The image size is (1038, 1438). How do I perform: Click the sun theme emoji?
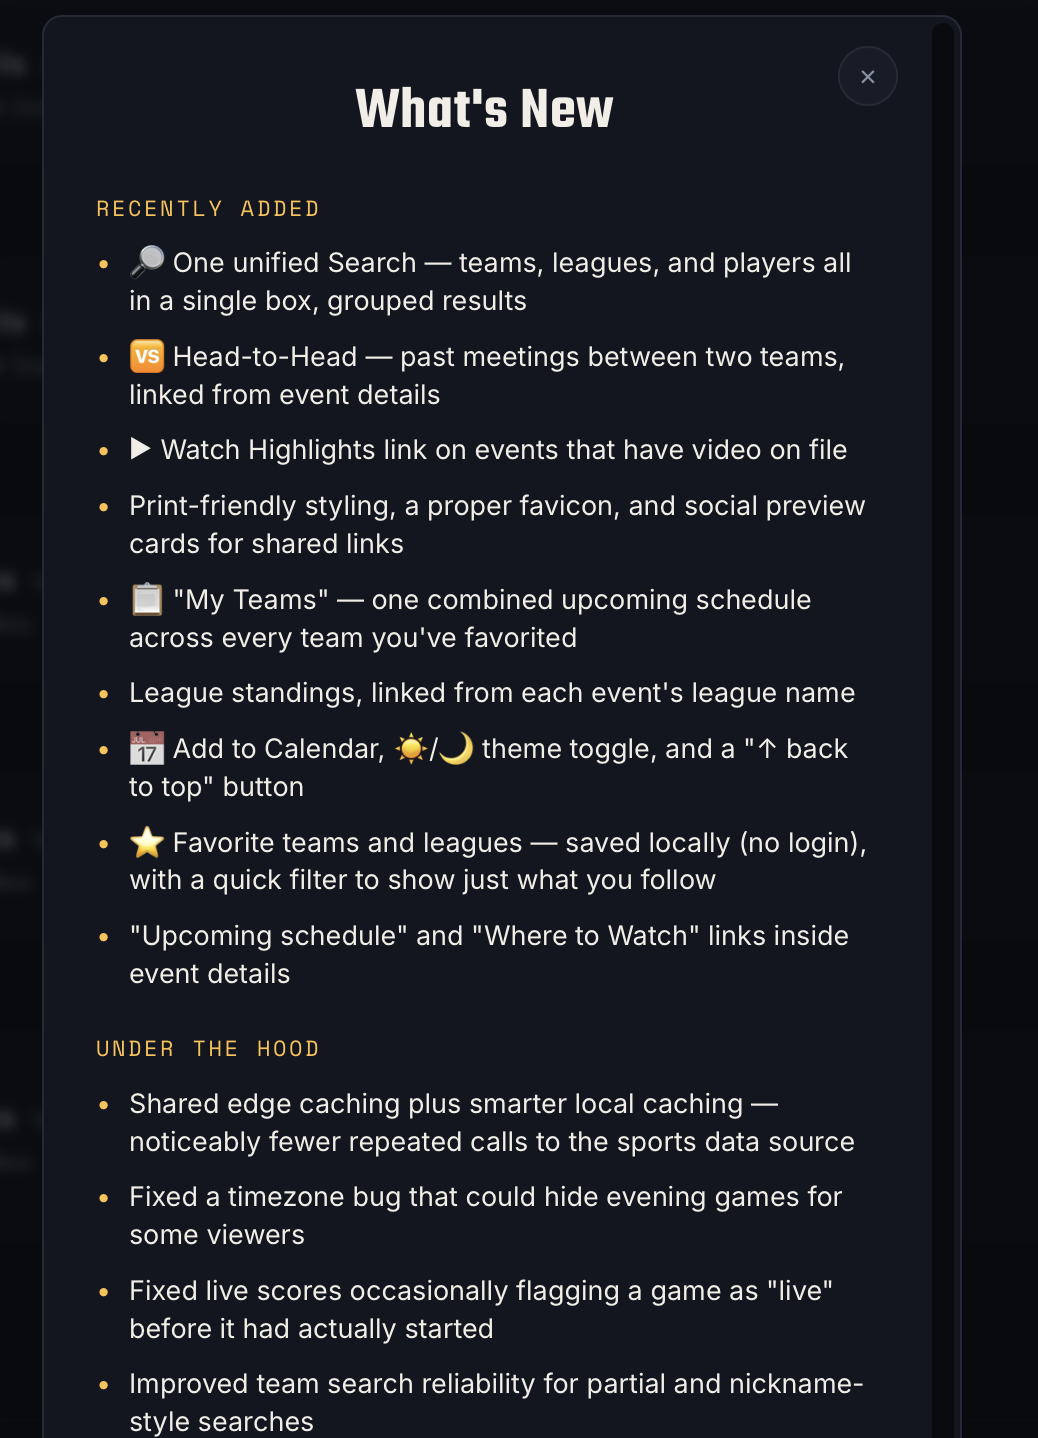pyautogui.click(x=411, y=748)
